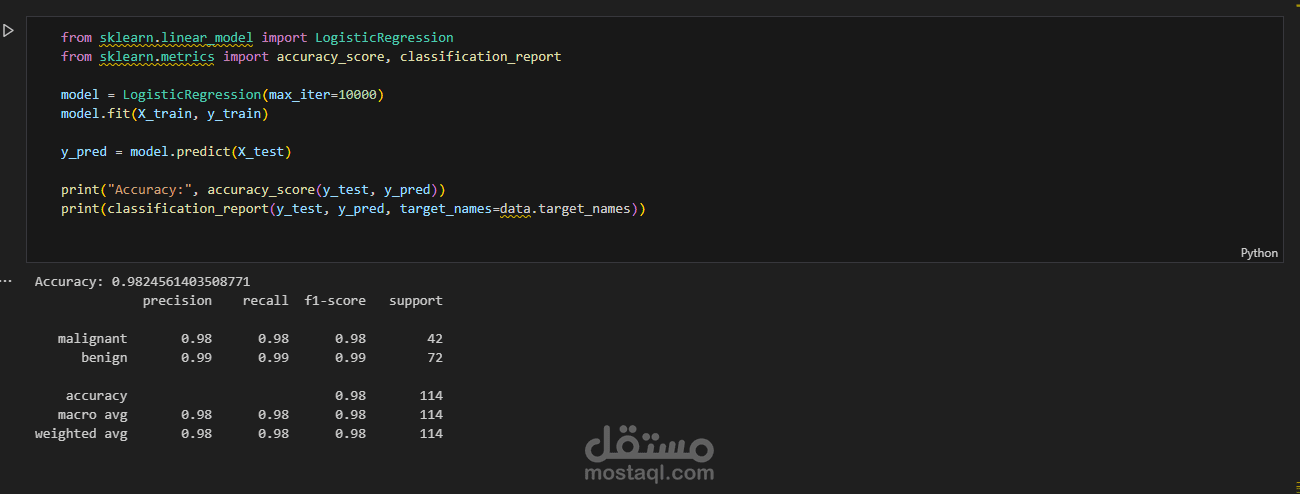Click the 'malignant' row label

(92, 339)
